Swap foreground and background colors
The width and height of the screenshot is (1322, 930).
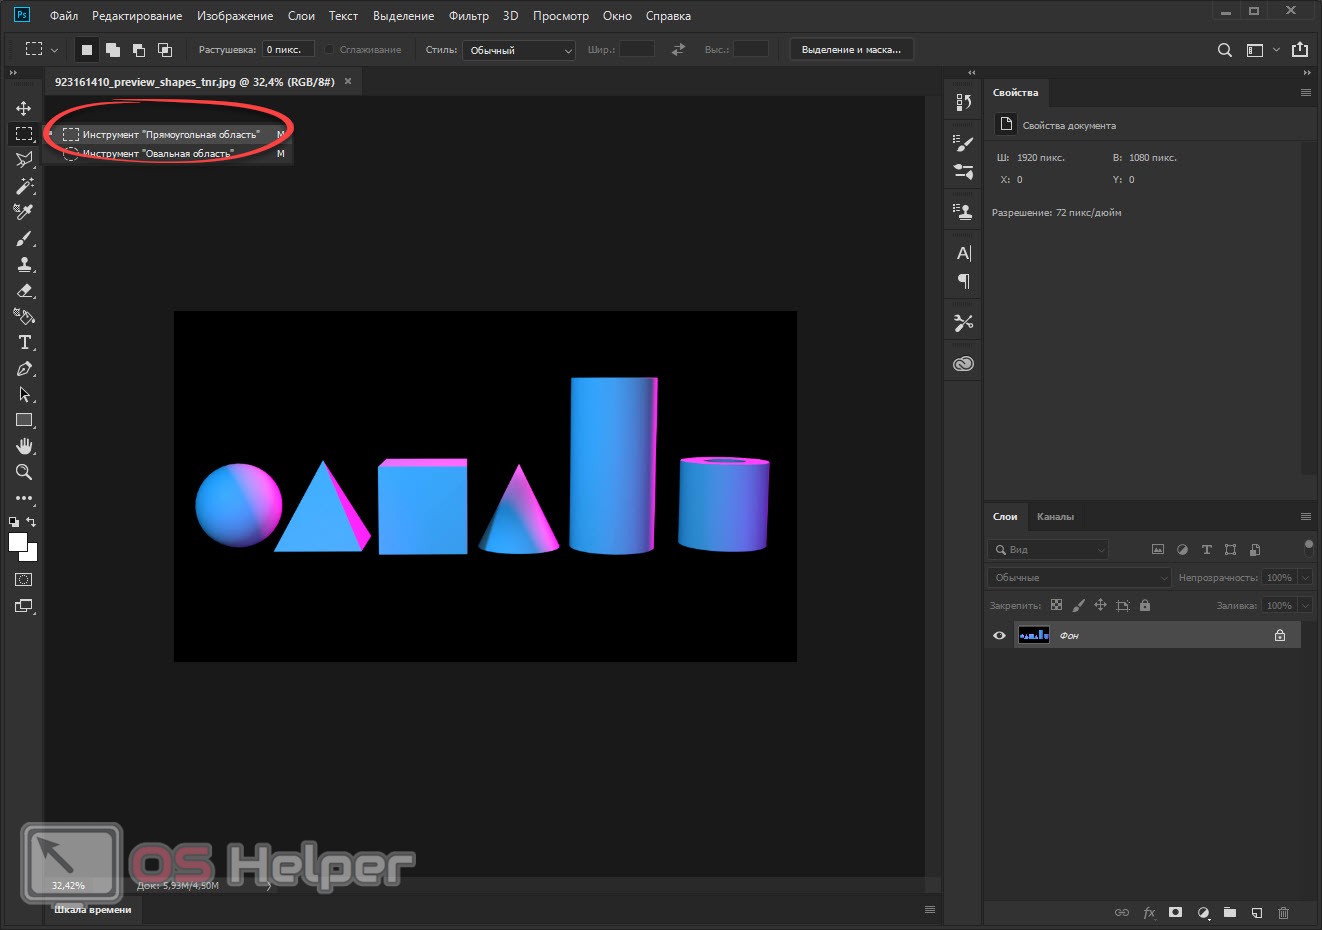(x=31, y=522)
